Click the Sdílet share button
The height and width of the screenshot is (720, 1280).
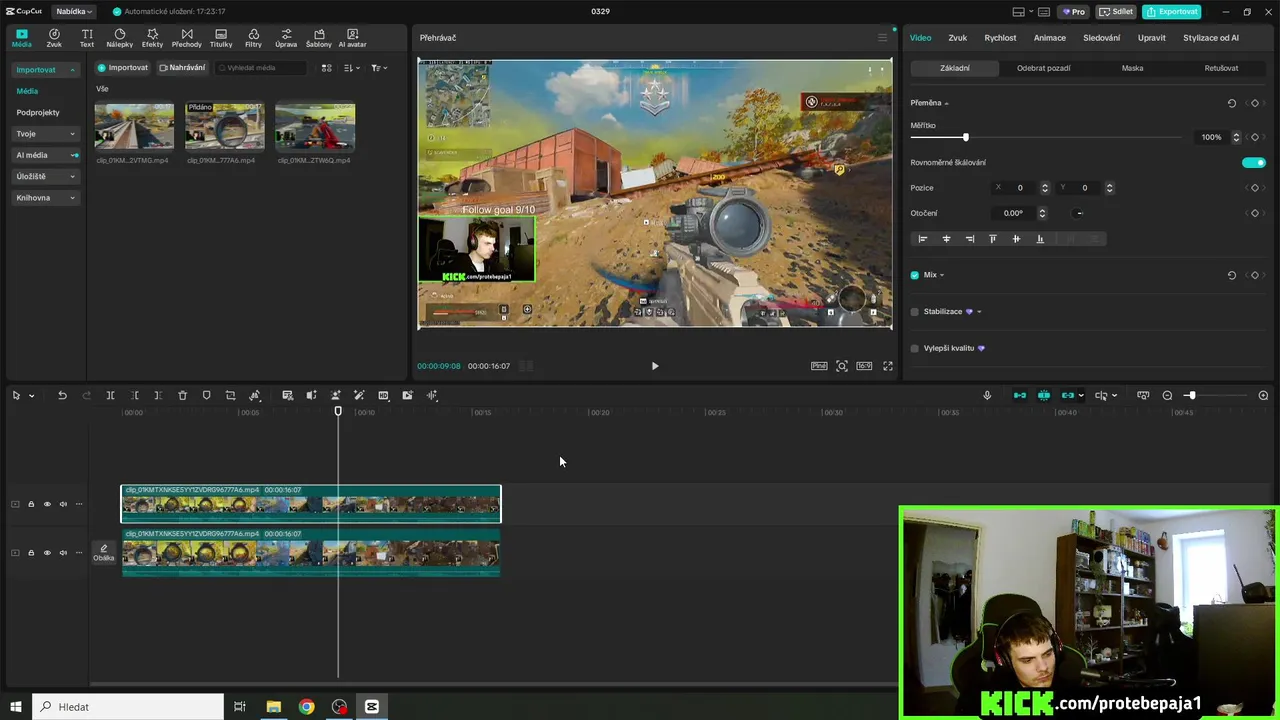[x=1116, y=12]
